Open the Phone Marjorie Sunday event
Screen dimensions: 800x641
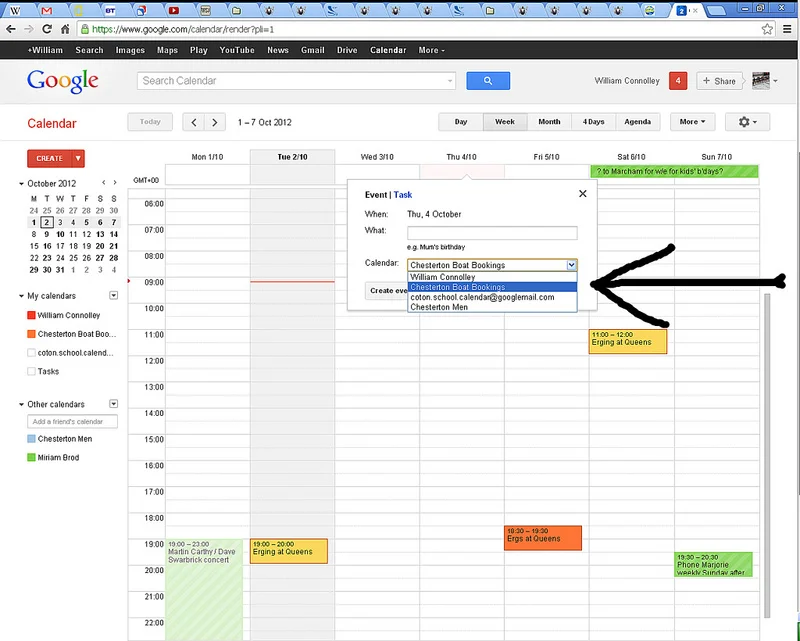[x=713, y=564]
